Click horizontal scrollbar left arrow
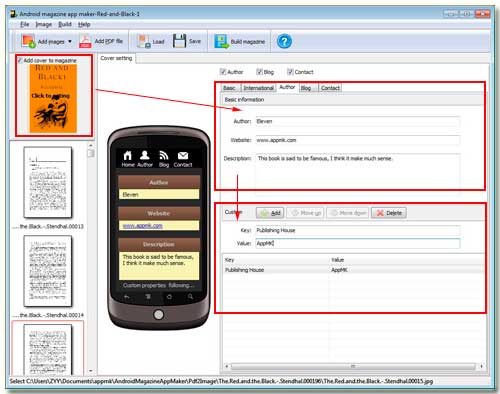 (227, 366)
